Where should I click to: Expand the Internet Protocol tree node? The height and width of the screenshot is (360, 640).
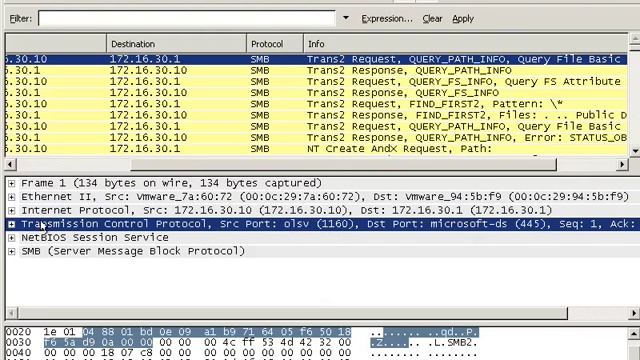coord(11,211)
